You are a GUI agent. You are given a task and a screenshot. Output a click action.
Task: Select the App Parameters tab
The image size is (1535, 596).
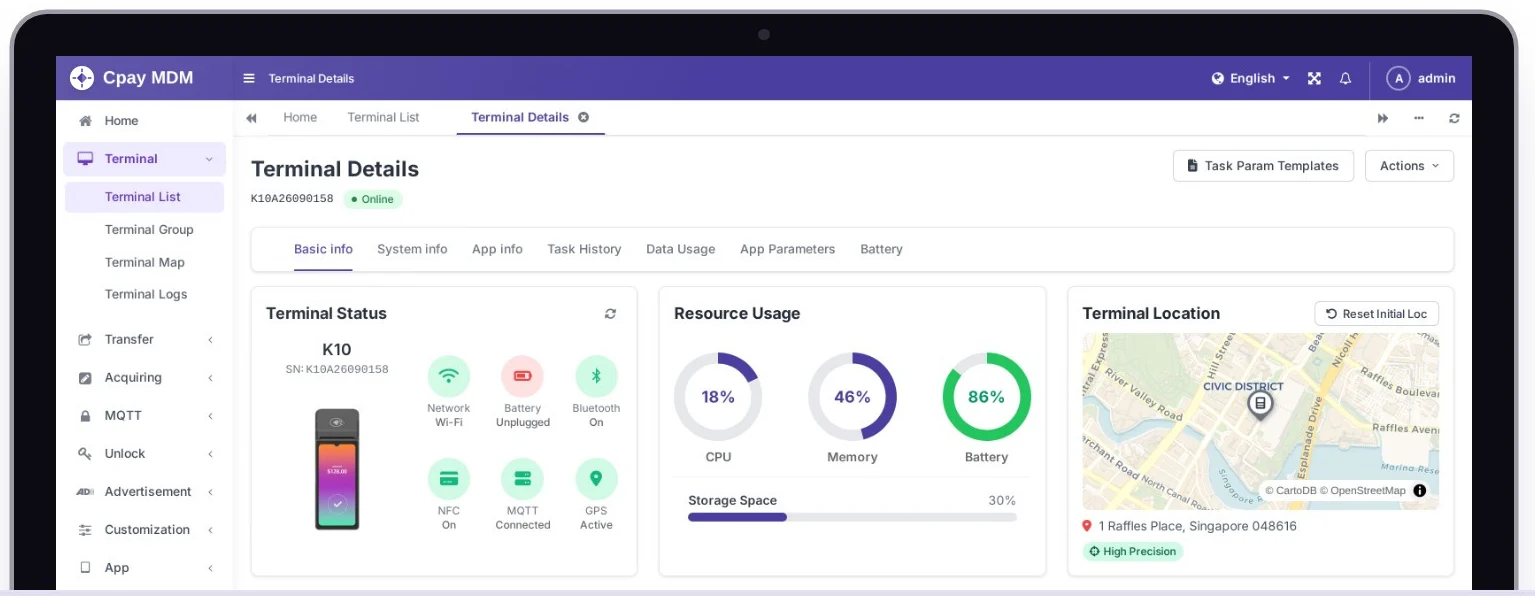[x=787, y=249]
